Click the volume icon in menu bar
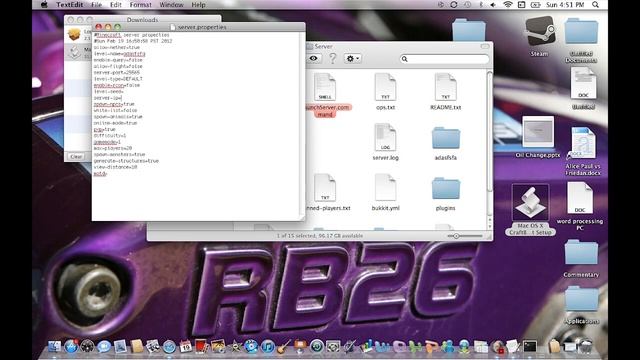Viewport: 640px width, 360px height. [x=493, y=5]
